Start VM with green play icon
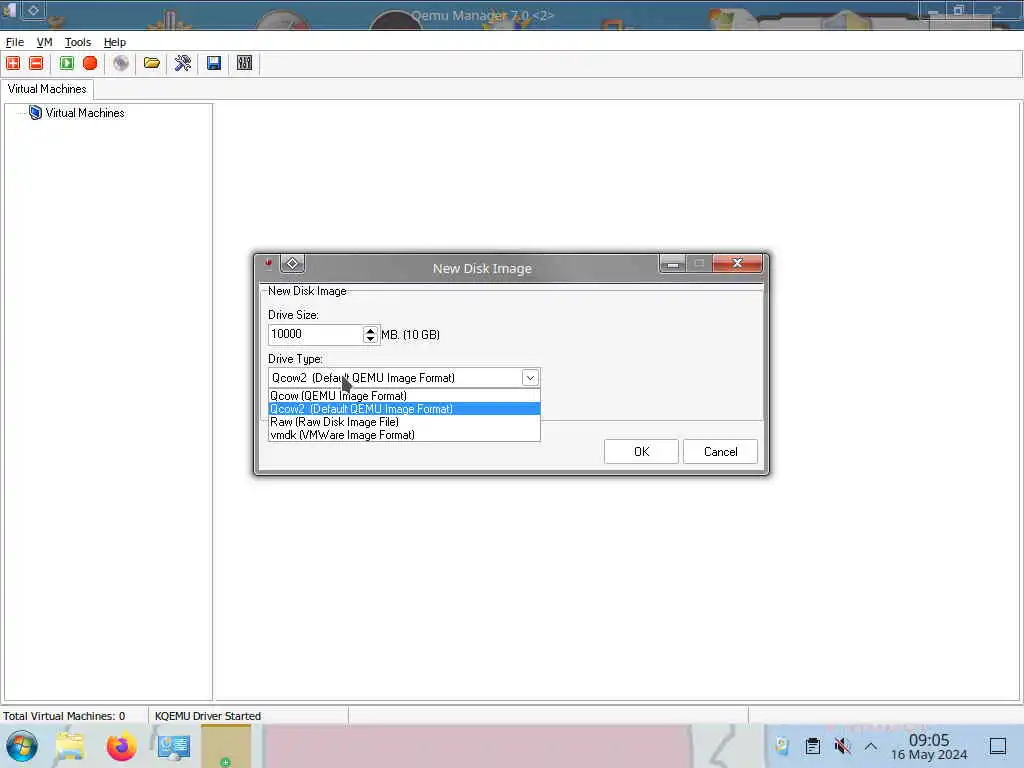Viewport: 1024px width, 768px height. tap(67, 63)
